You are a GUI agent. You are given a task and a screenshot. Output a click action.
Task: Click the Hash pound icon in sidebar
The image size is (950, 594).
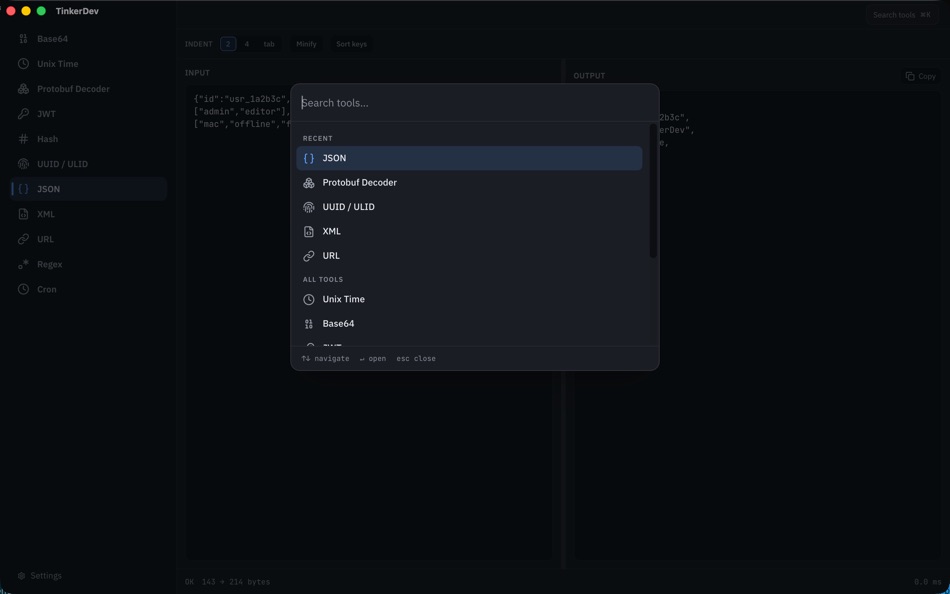[23, 139]
